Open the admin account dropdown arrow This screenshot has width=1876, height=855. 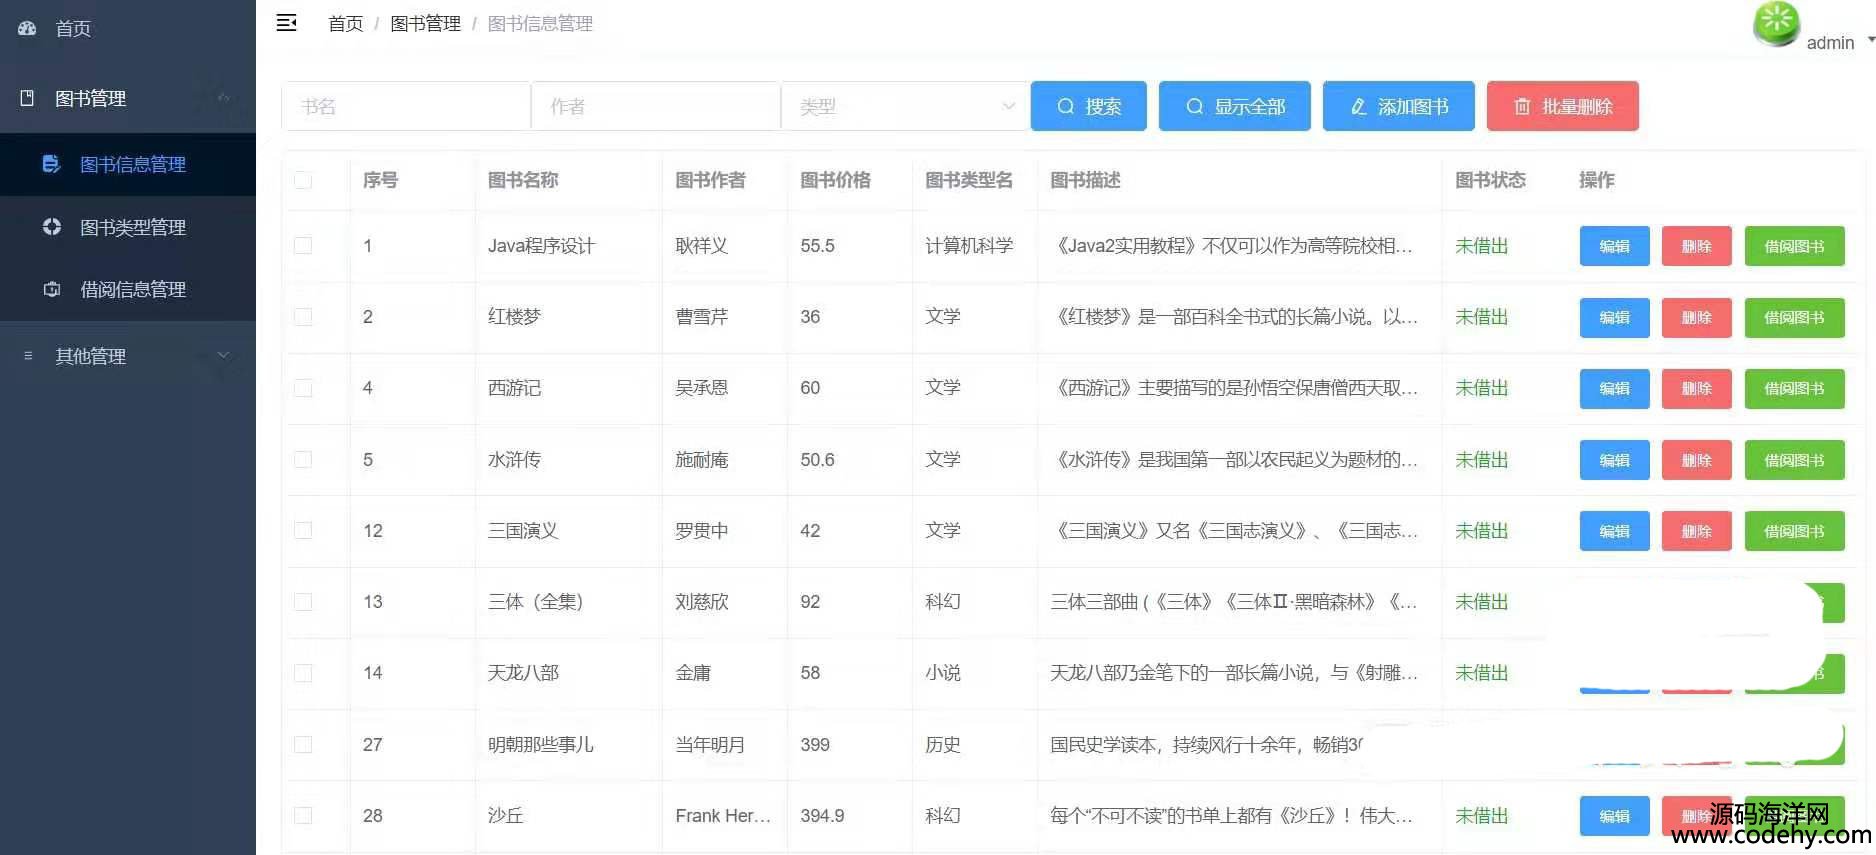[1870, 40]
